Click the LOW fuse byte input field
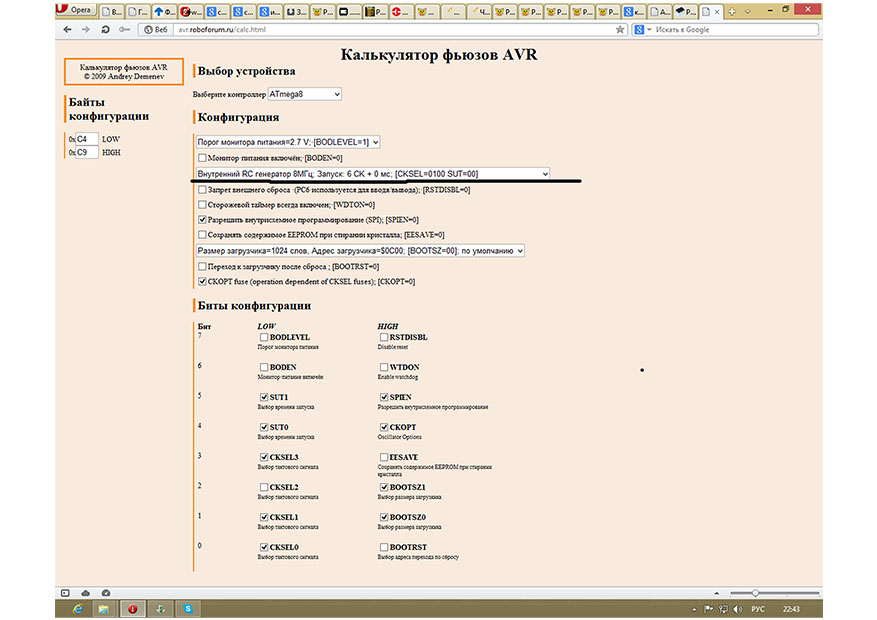This screenshot has height=620, width=877. [x=87, y=139]
